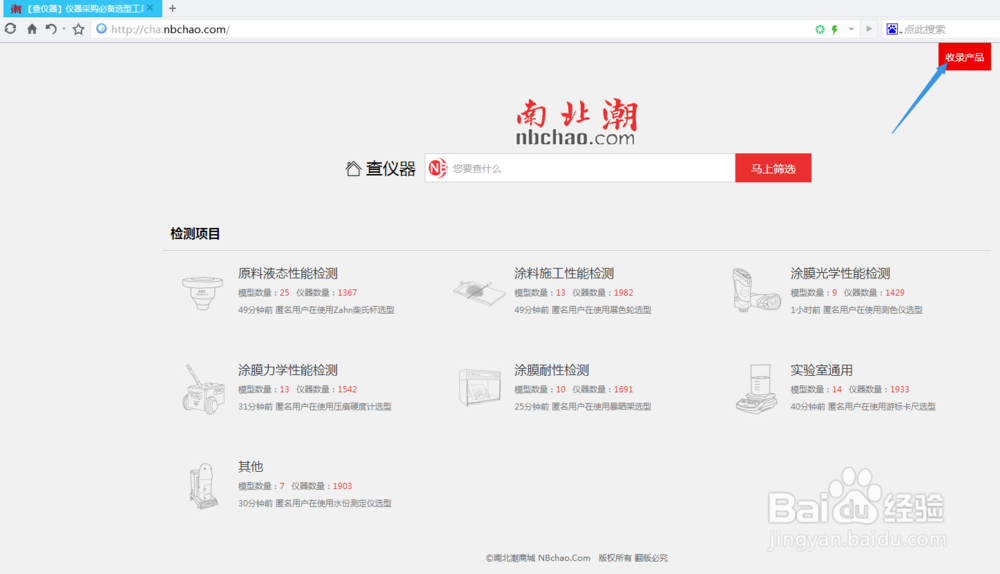Click the address bar URL field
Screen dimensions: 1000x574
point(446,29)
